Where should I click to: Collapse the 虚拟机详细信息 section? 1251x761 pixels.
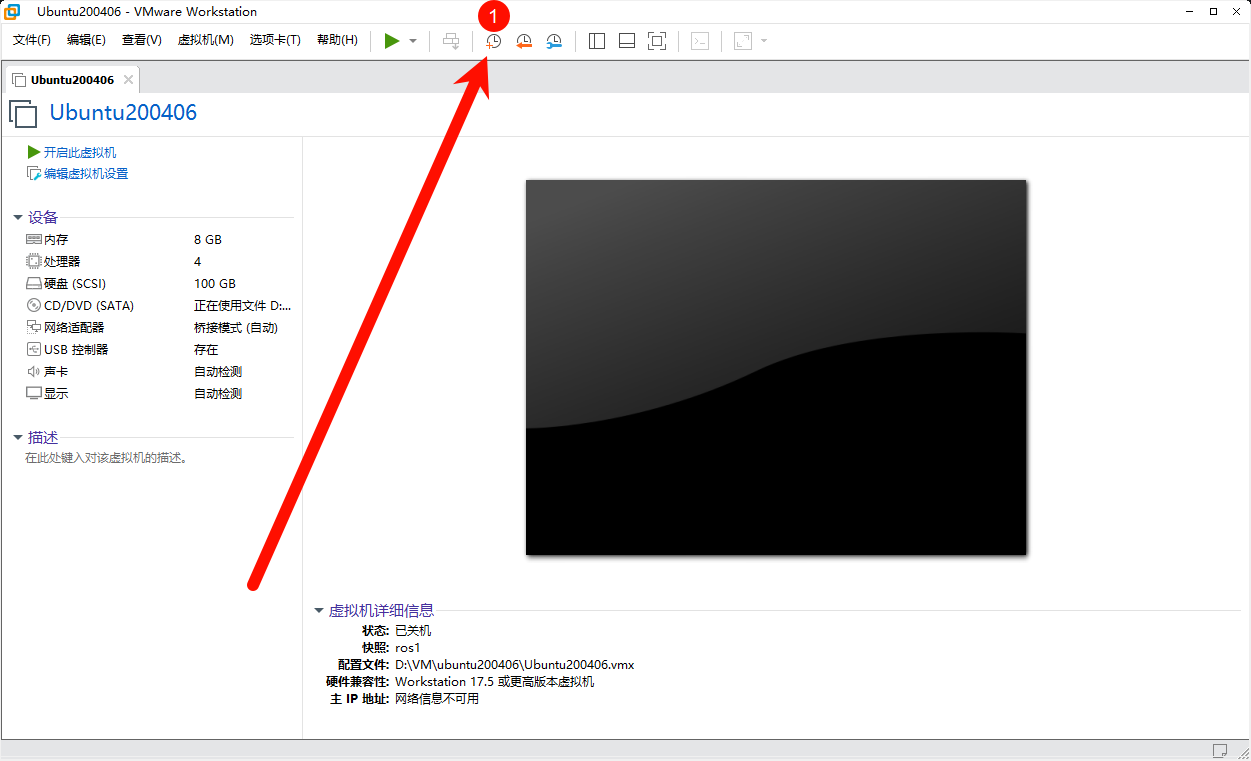[x=319, y=610]
